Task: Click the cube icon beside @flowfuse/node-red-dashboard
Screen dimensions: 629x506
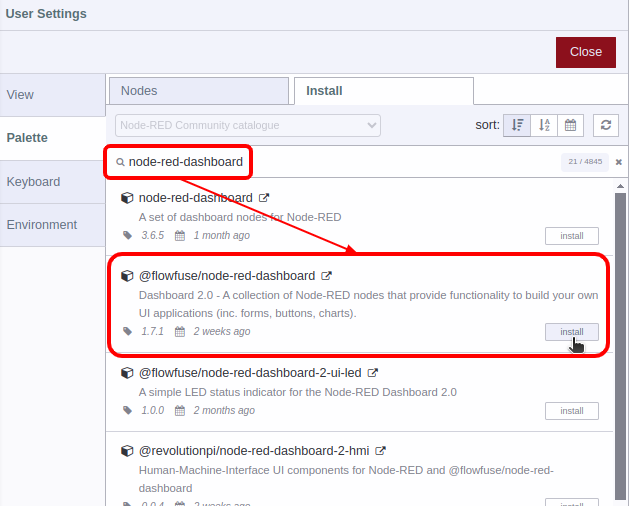Action: [127, 276]
